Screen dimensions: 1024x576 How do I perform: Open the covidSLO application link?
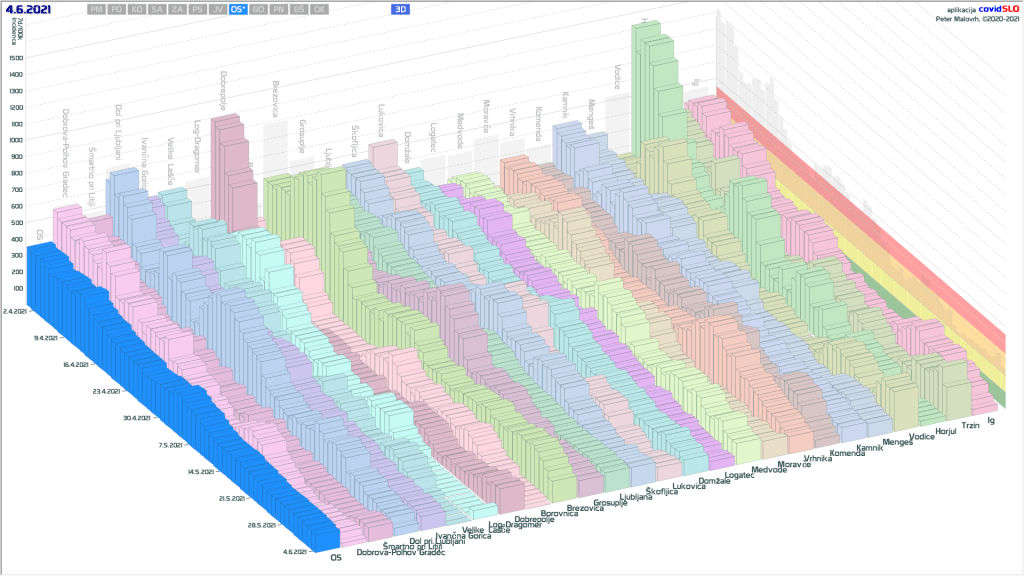[999, 8]
